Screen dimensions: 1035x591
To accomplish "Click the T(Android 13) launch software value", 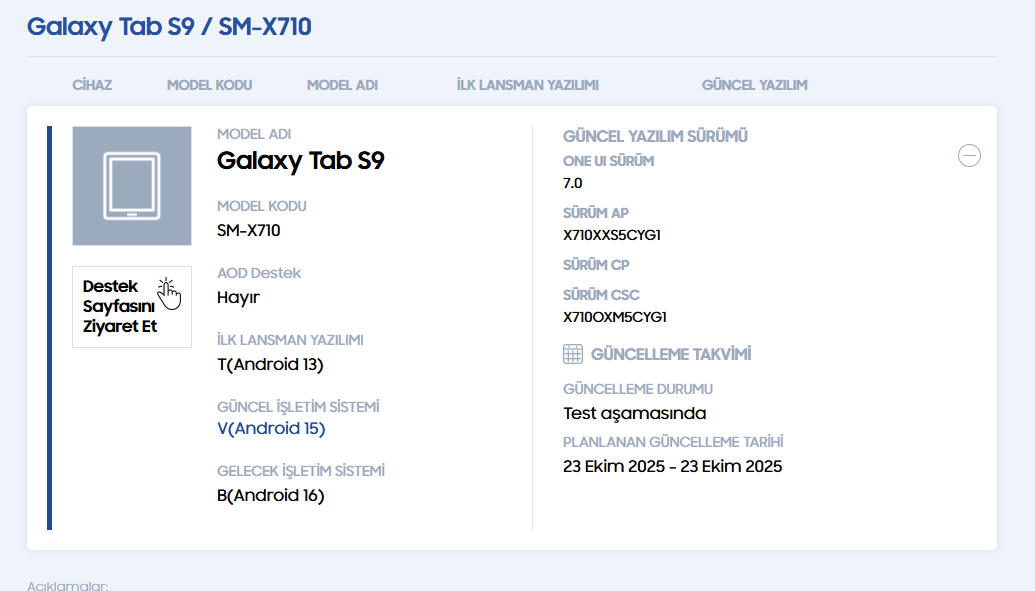I will (270, 365).
